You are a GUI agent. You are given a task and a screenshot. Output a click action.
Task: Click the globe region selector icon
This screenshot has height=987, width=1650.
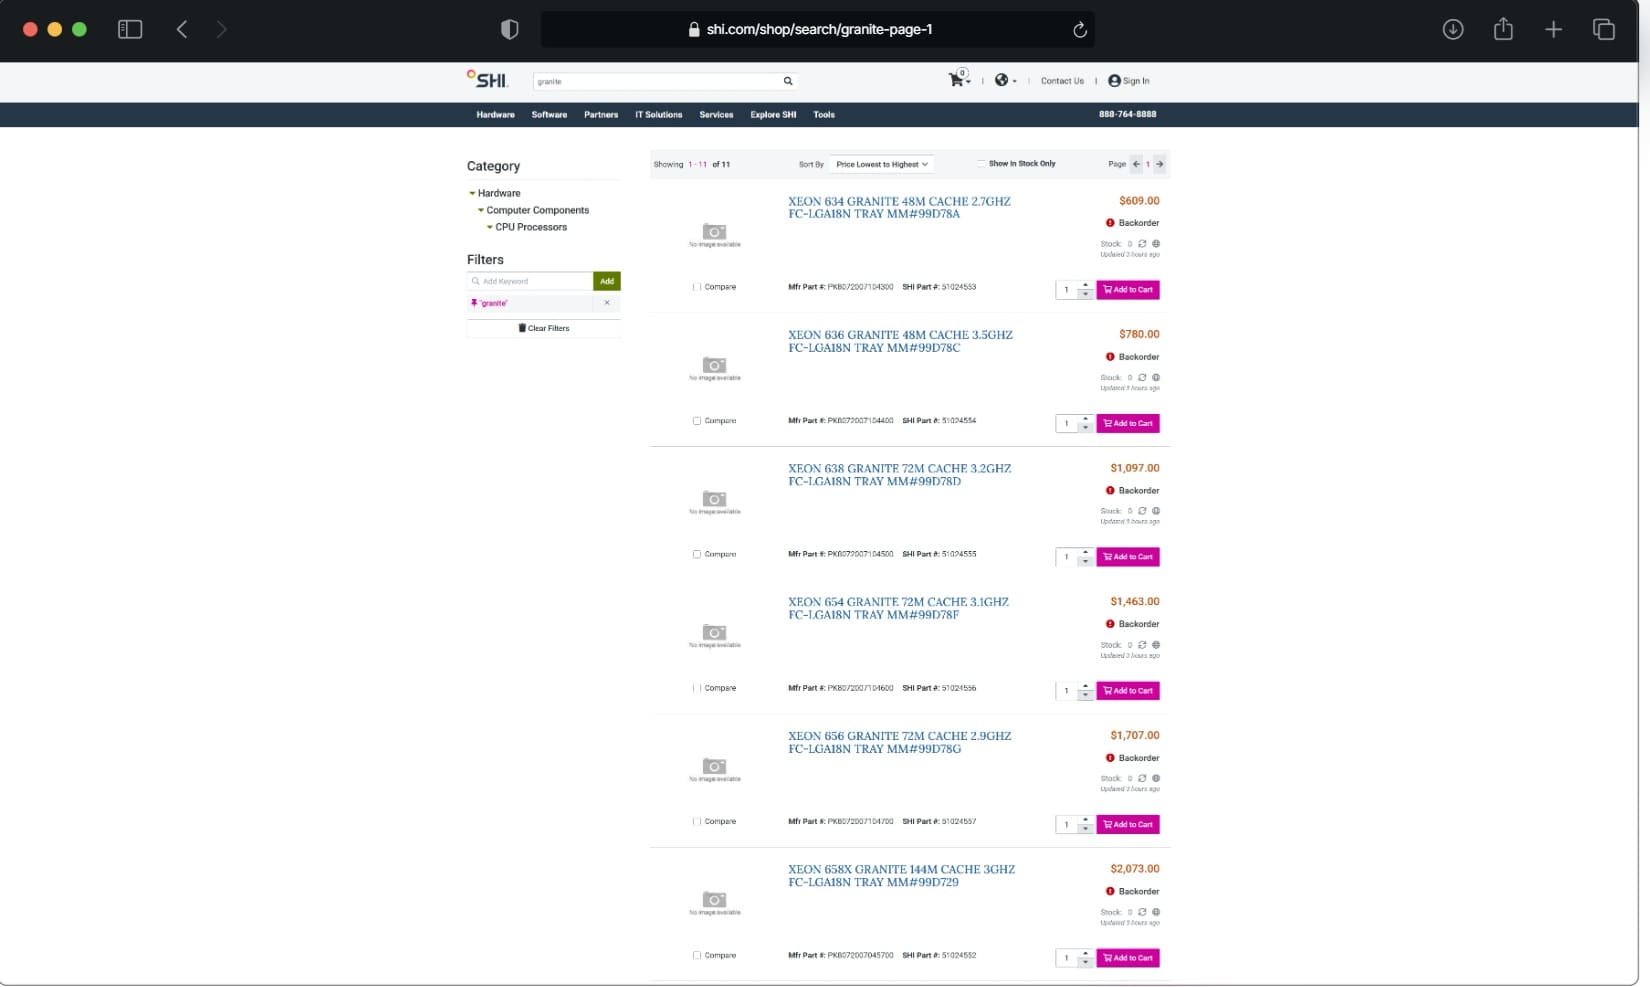(x=1001, y=80)
